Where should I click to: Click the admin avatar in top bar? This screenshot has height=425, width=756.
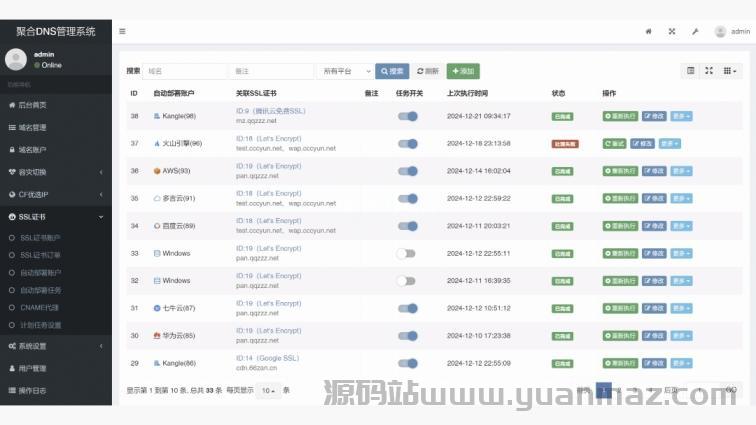(720, 32)
